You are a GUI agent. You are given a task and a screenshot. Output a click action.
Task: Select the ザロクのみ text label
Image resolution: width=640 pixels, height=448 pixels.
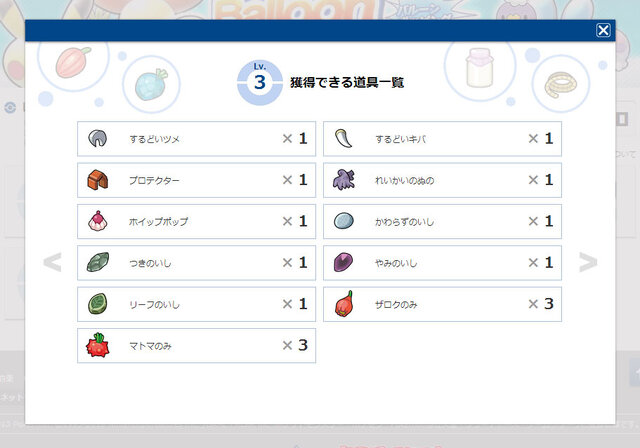(x=396, y=304)
